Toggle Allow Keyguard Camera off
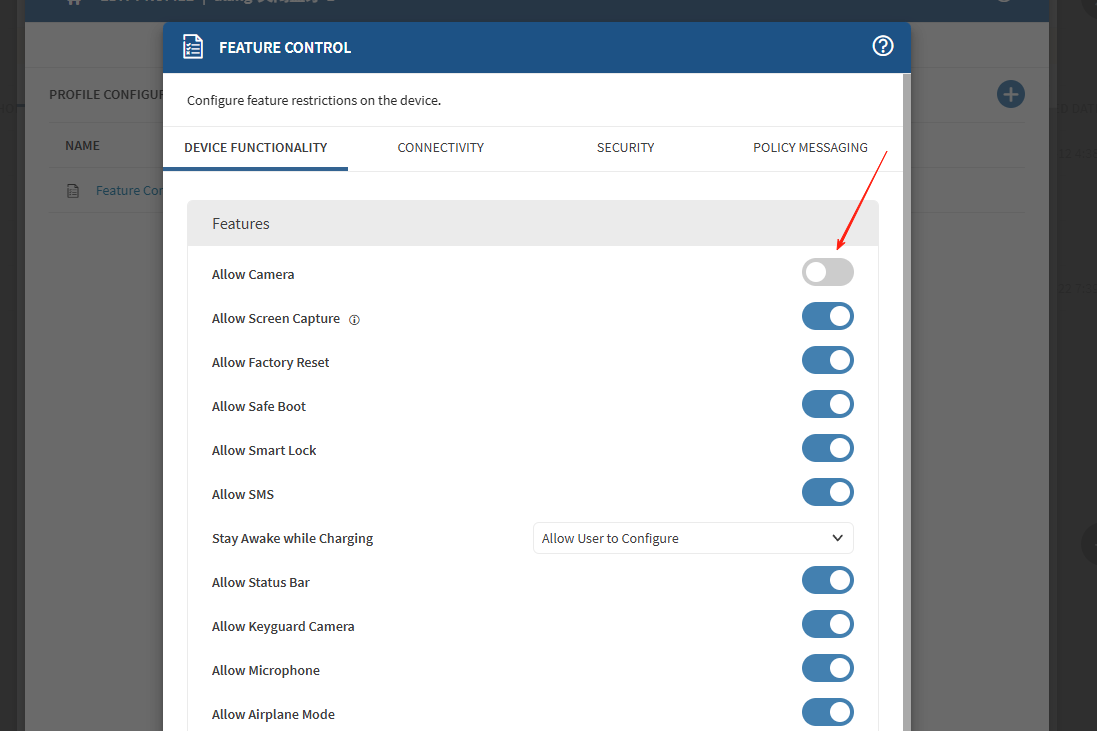Screen dimensions: 1097x731 [x=827, y=625]
